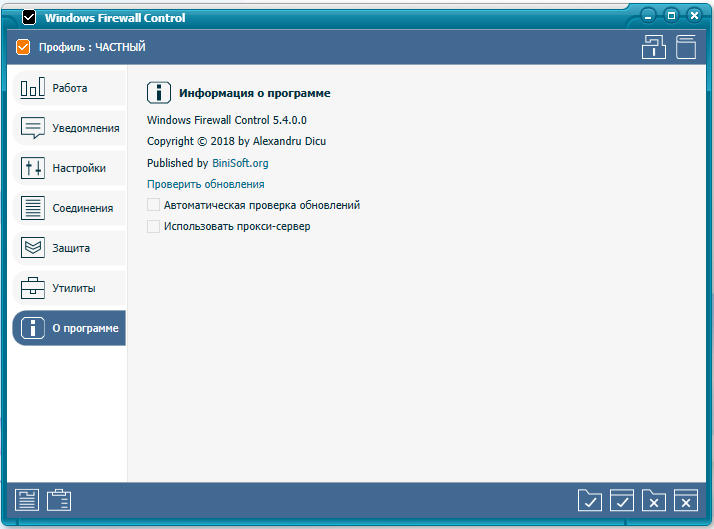Click the Профиль : ЧАСТНЫЙ label
The height and width of the screenshot is (529, 714).
(x=92, y=47)
